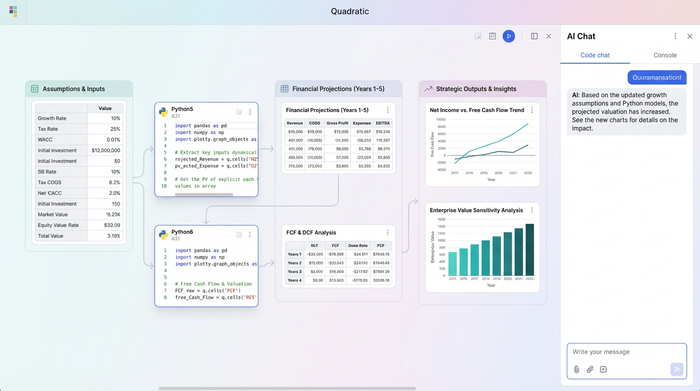The image size is (700, 391).
Task: Click the Value column header
Action: click(105, 108)
